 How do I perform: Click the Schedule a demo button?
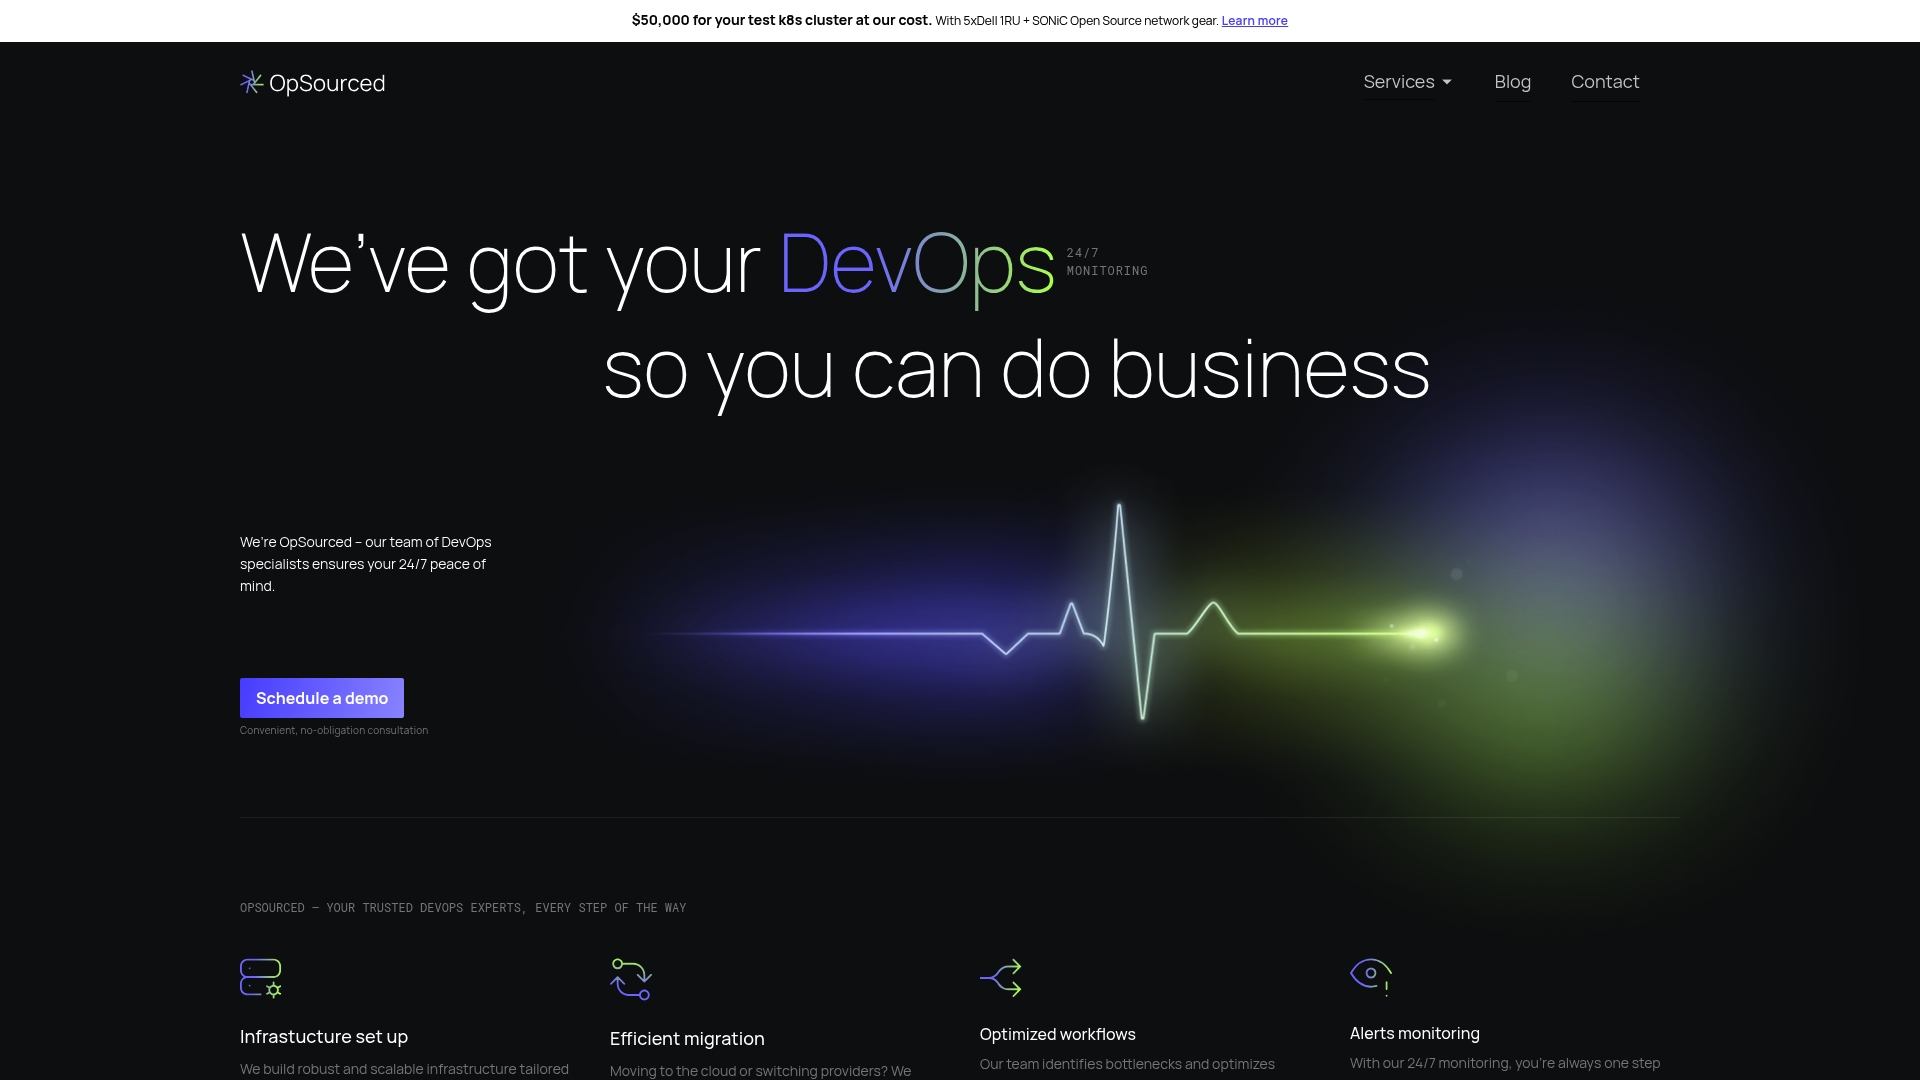pos(322,698)
